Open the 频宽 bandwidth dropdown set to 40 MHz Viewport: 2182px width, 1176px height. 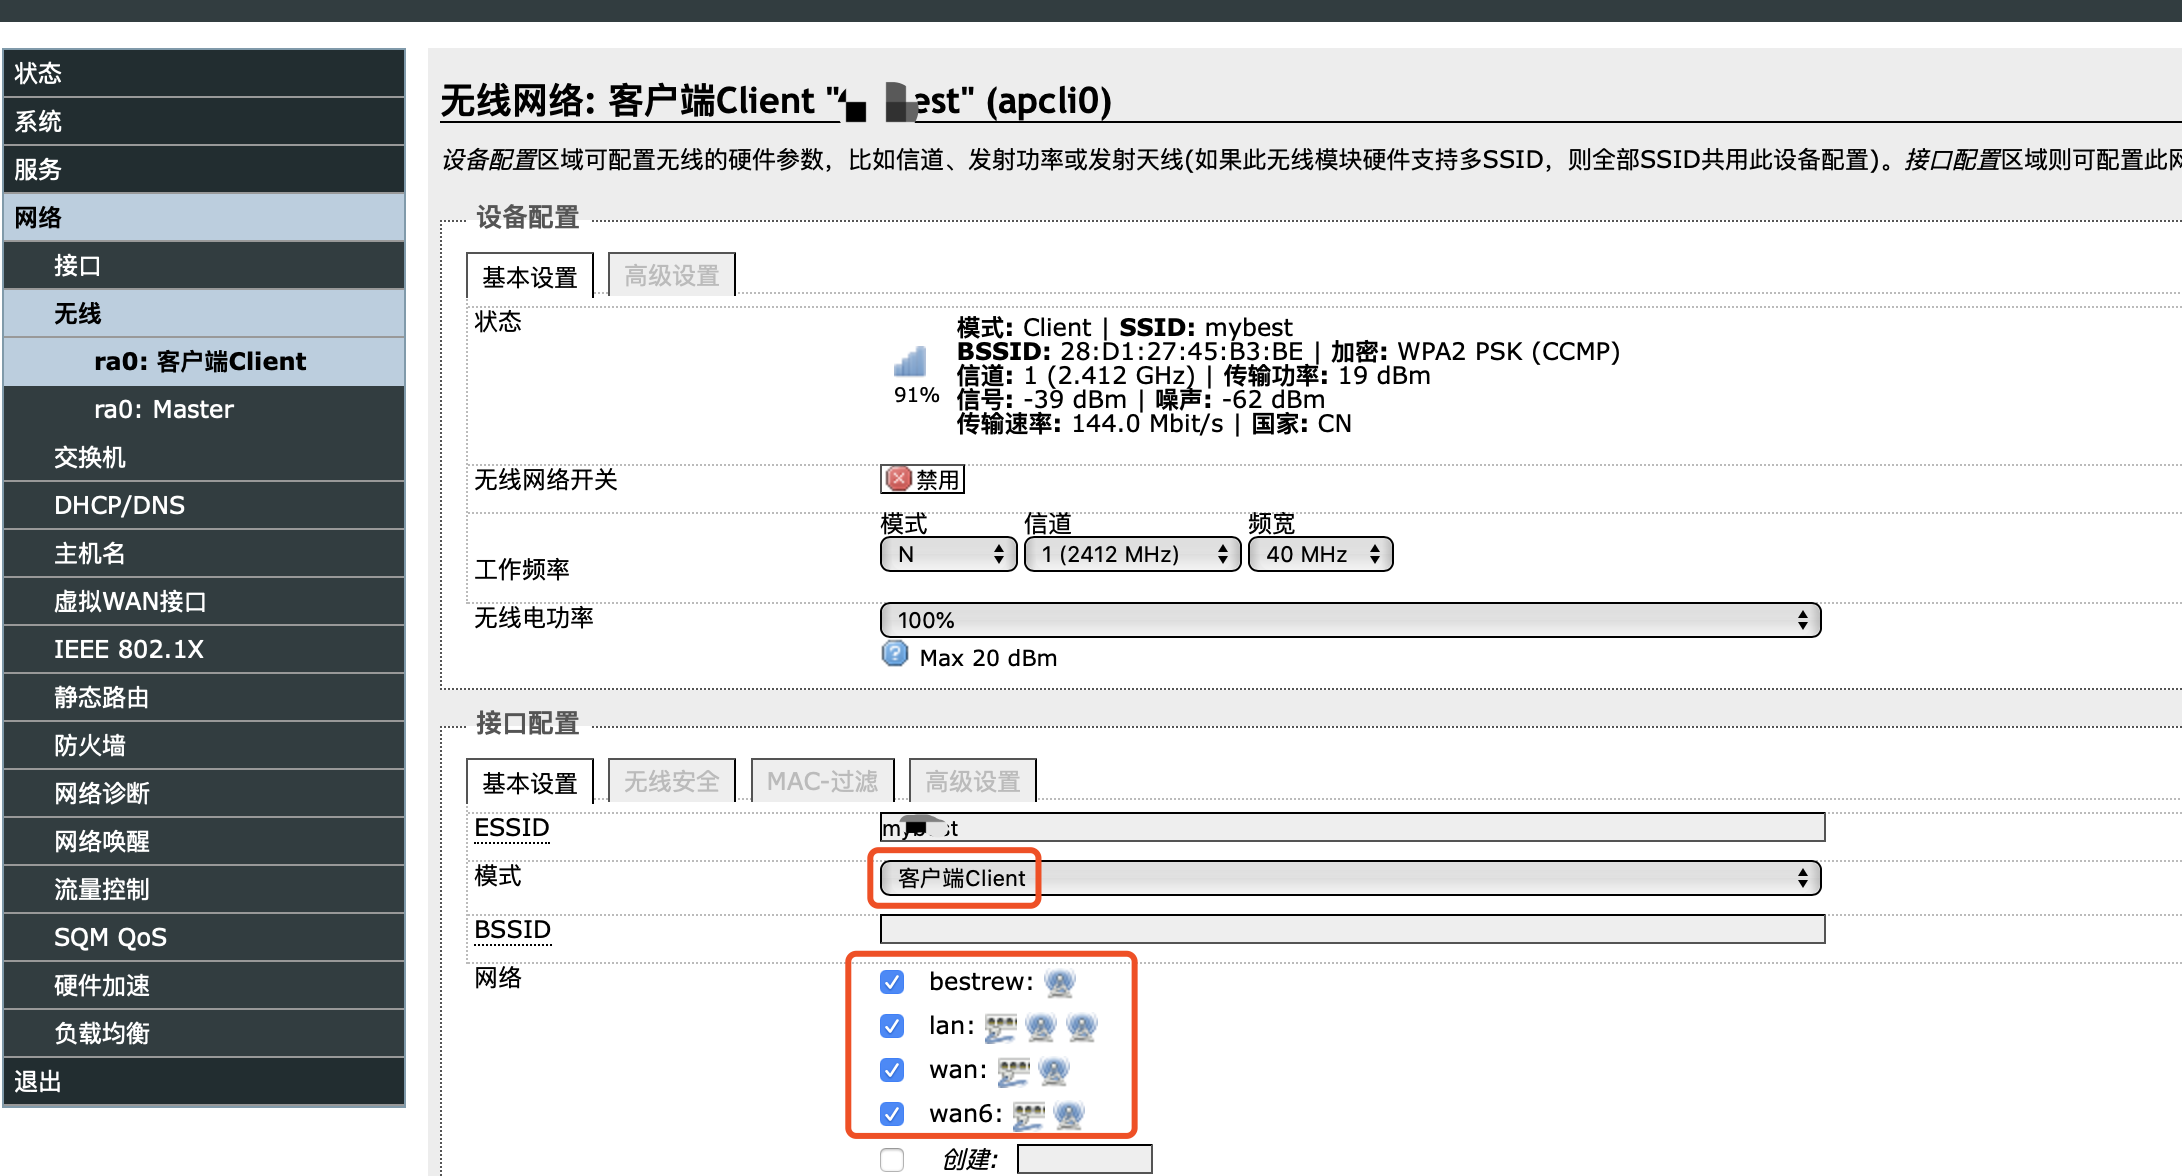1319,553
